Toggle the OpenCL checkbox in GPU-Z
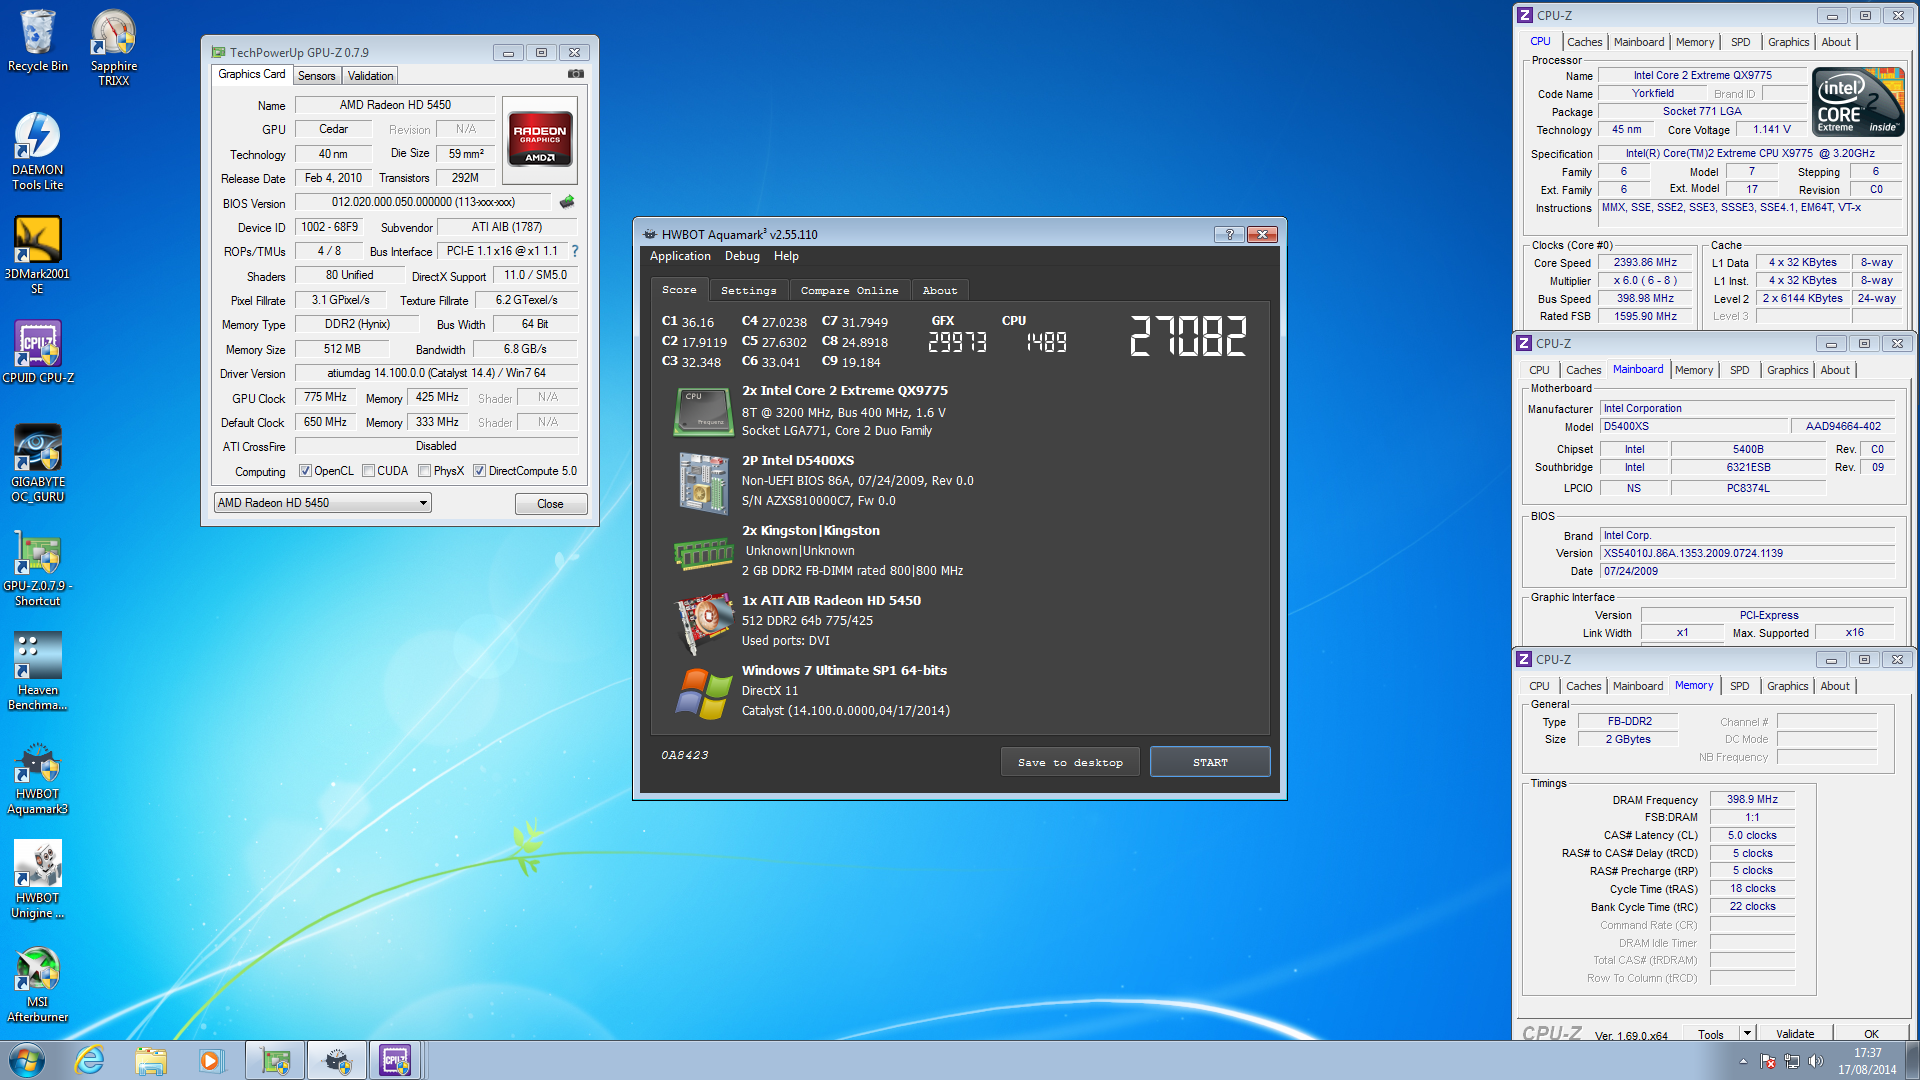Image resolution: width=1920 pixels, height=1080 pixels. coord(305,471)
